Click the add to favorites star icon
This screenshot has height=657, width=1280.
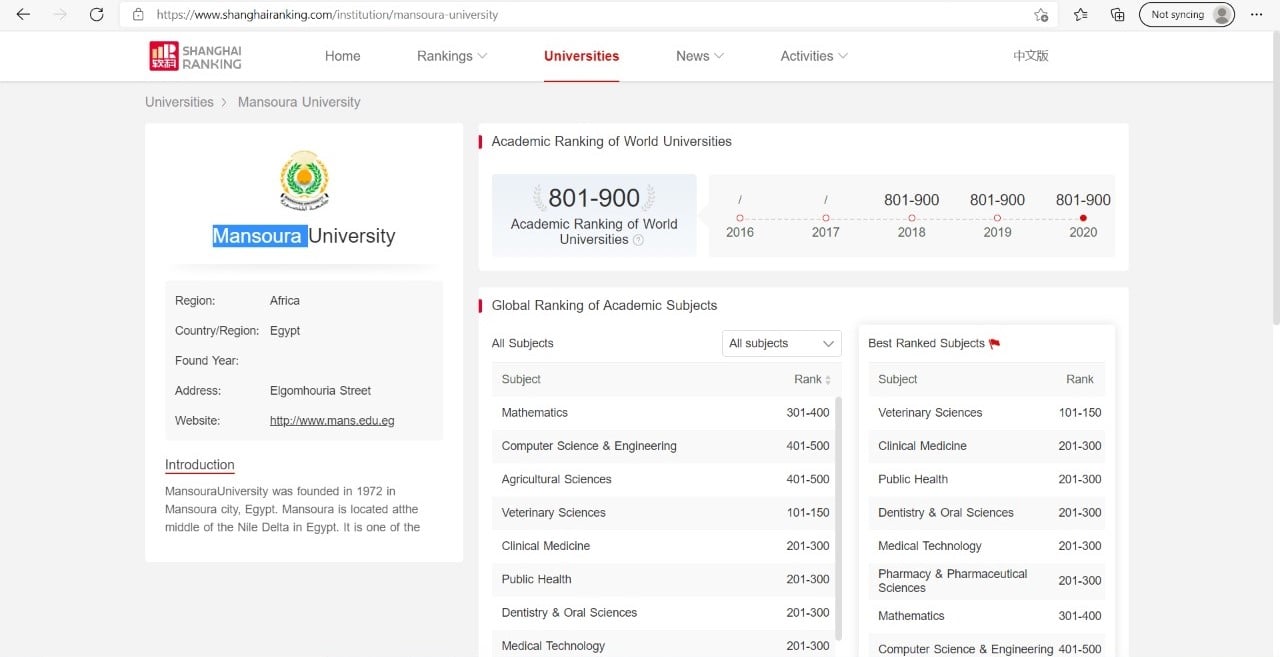[1041, 15]
